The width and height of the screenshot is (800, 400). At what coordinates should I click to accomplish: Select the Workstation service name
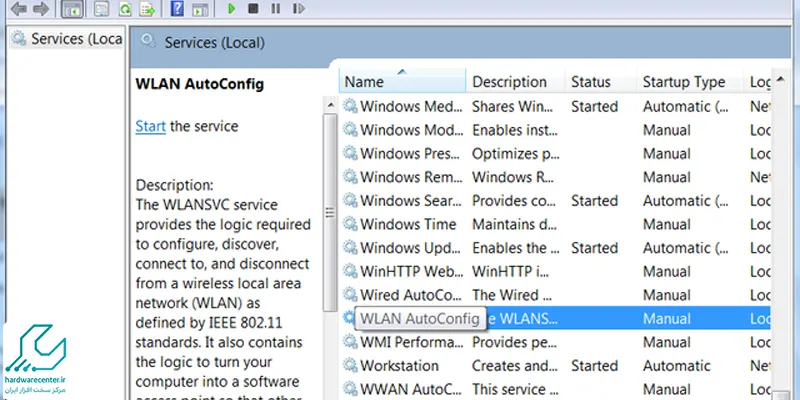[x=399, y=366]
